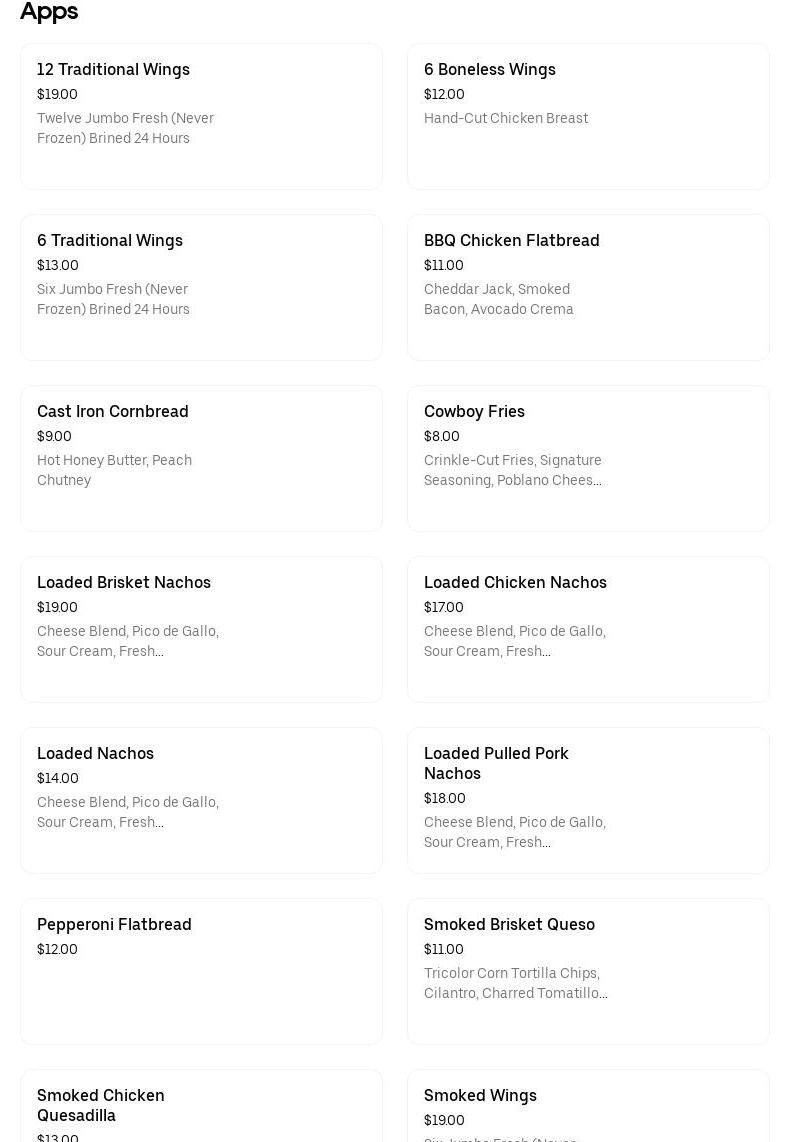This screenshot has height=1142, width=804.
Task: Click the Apps section heading
Action: pyautogui.click(x=49, y=12)
